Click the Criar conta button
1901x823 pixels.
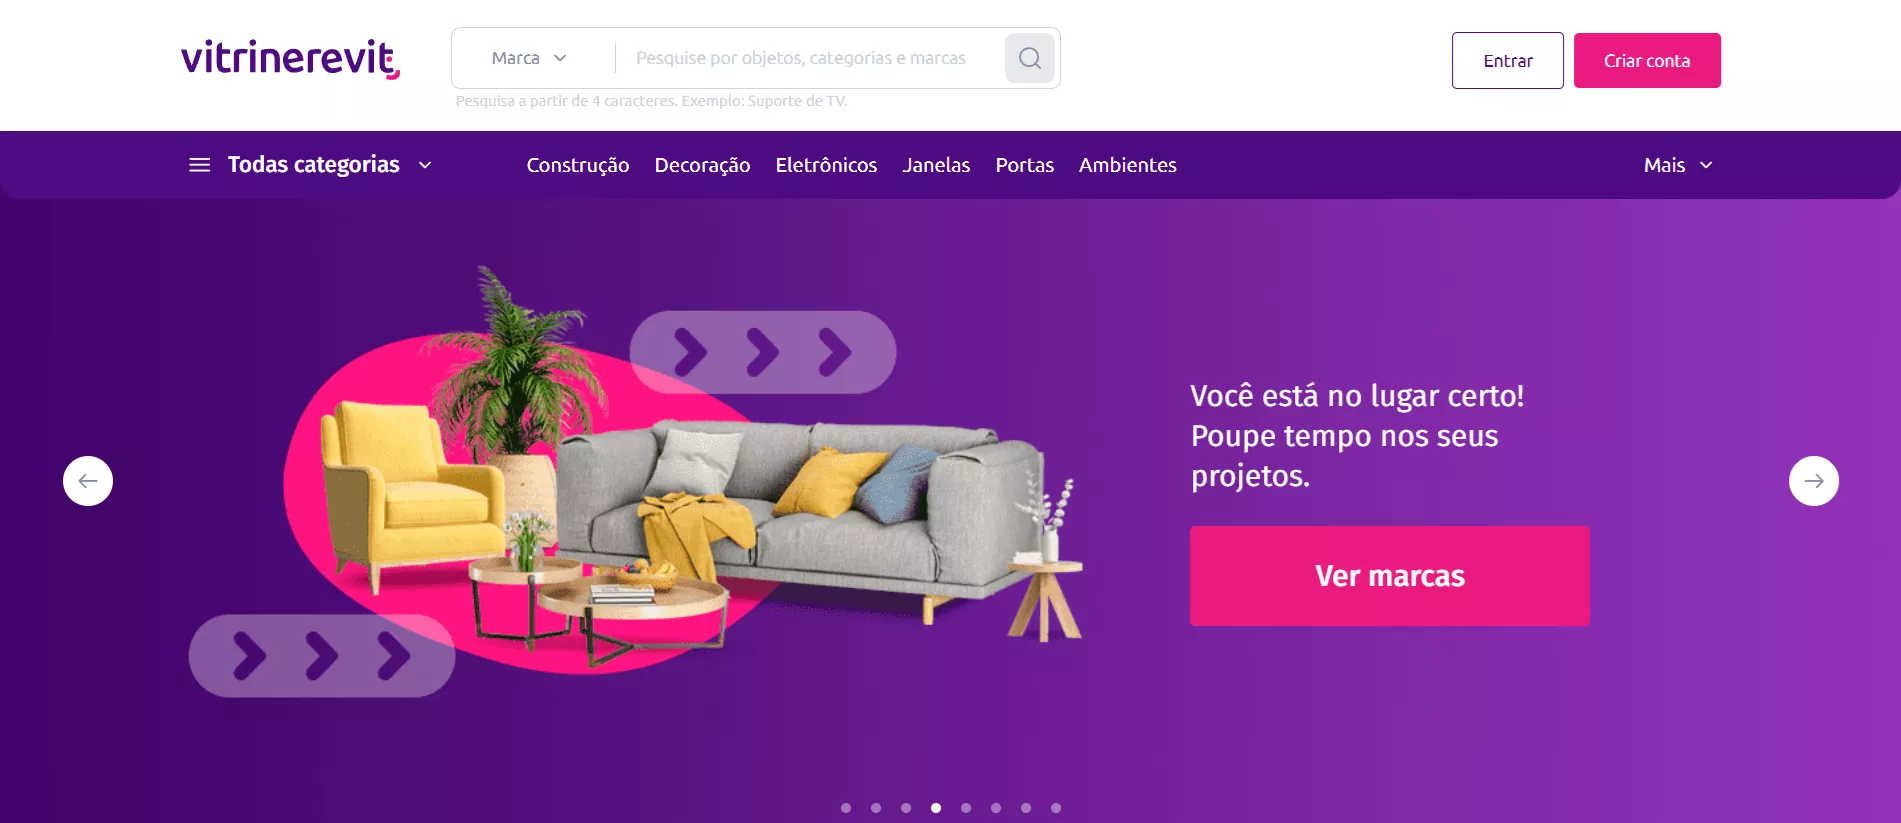pos(1647,60)
